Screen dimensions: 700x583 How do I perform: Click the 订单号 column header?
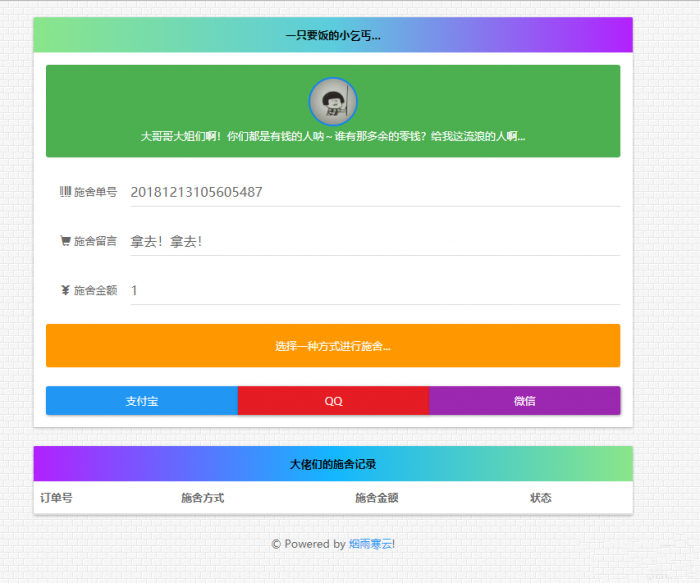click(56, 498)
